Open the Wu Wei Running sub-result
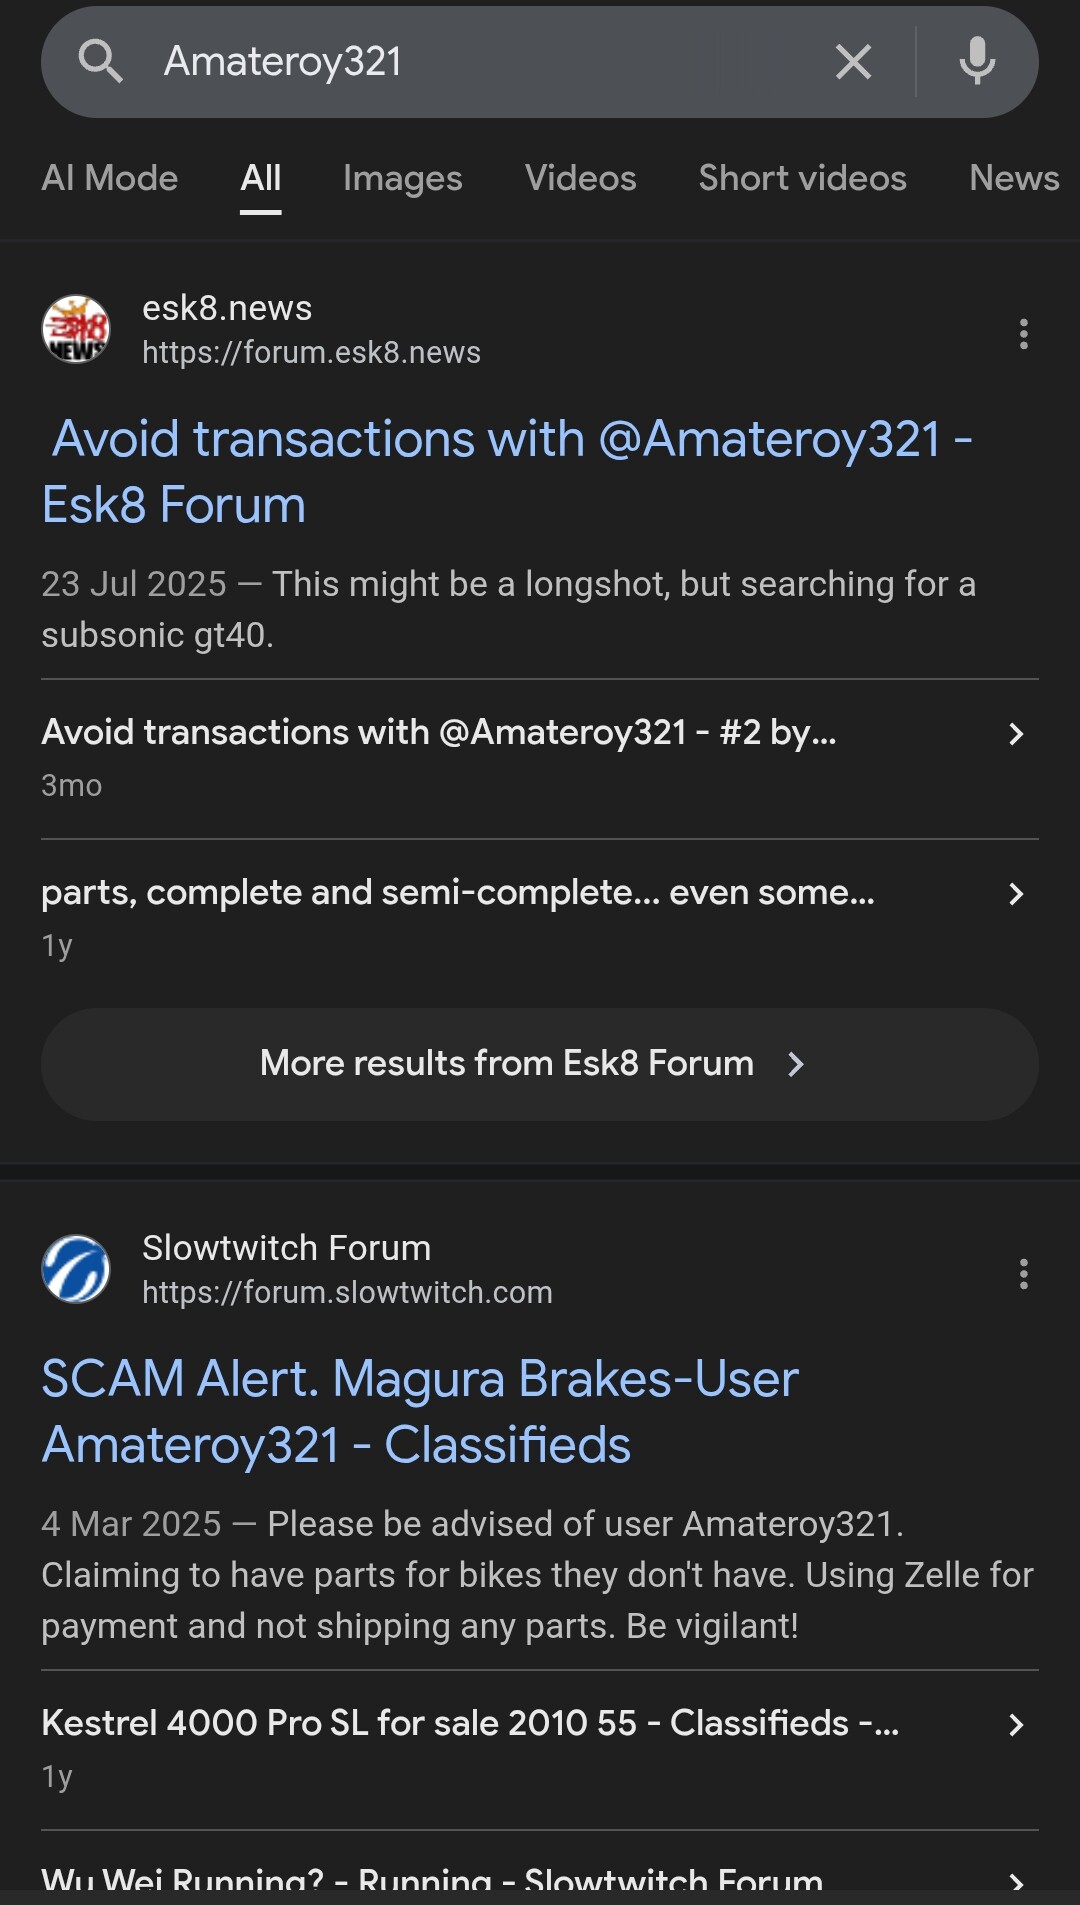Image resolution: width=1080 pixels, height=1905 pixels. coord(432,1880)
